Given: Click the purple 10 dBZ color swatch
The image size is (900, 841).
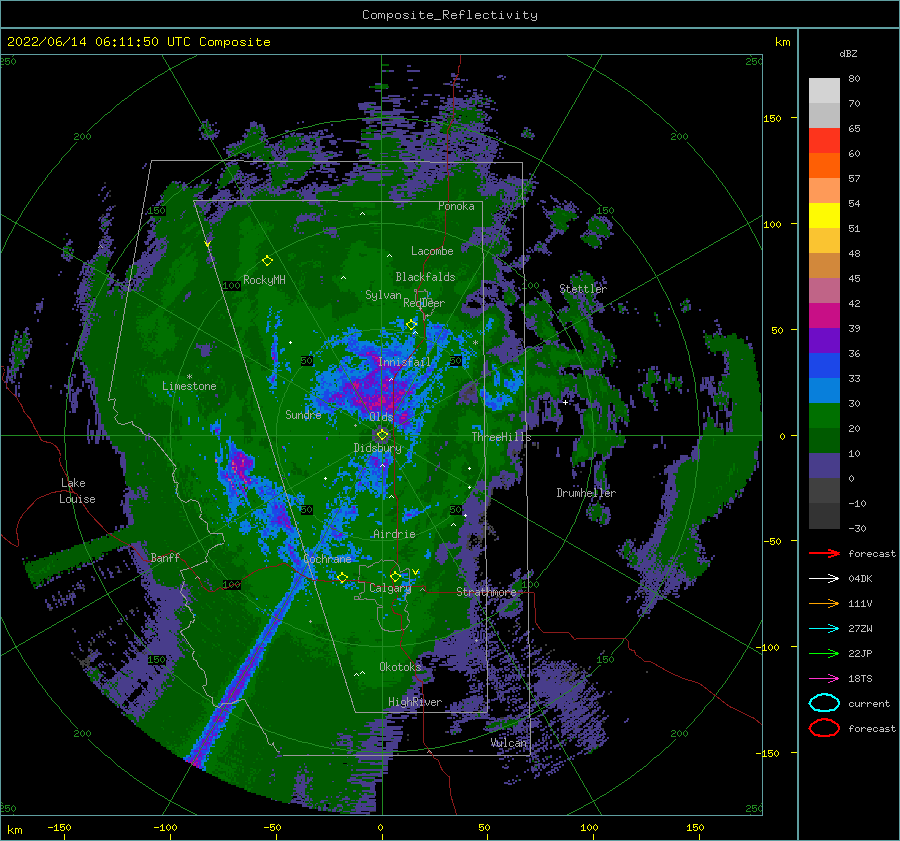Looking at the screenshot, I should (x=824, y=466).
